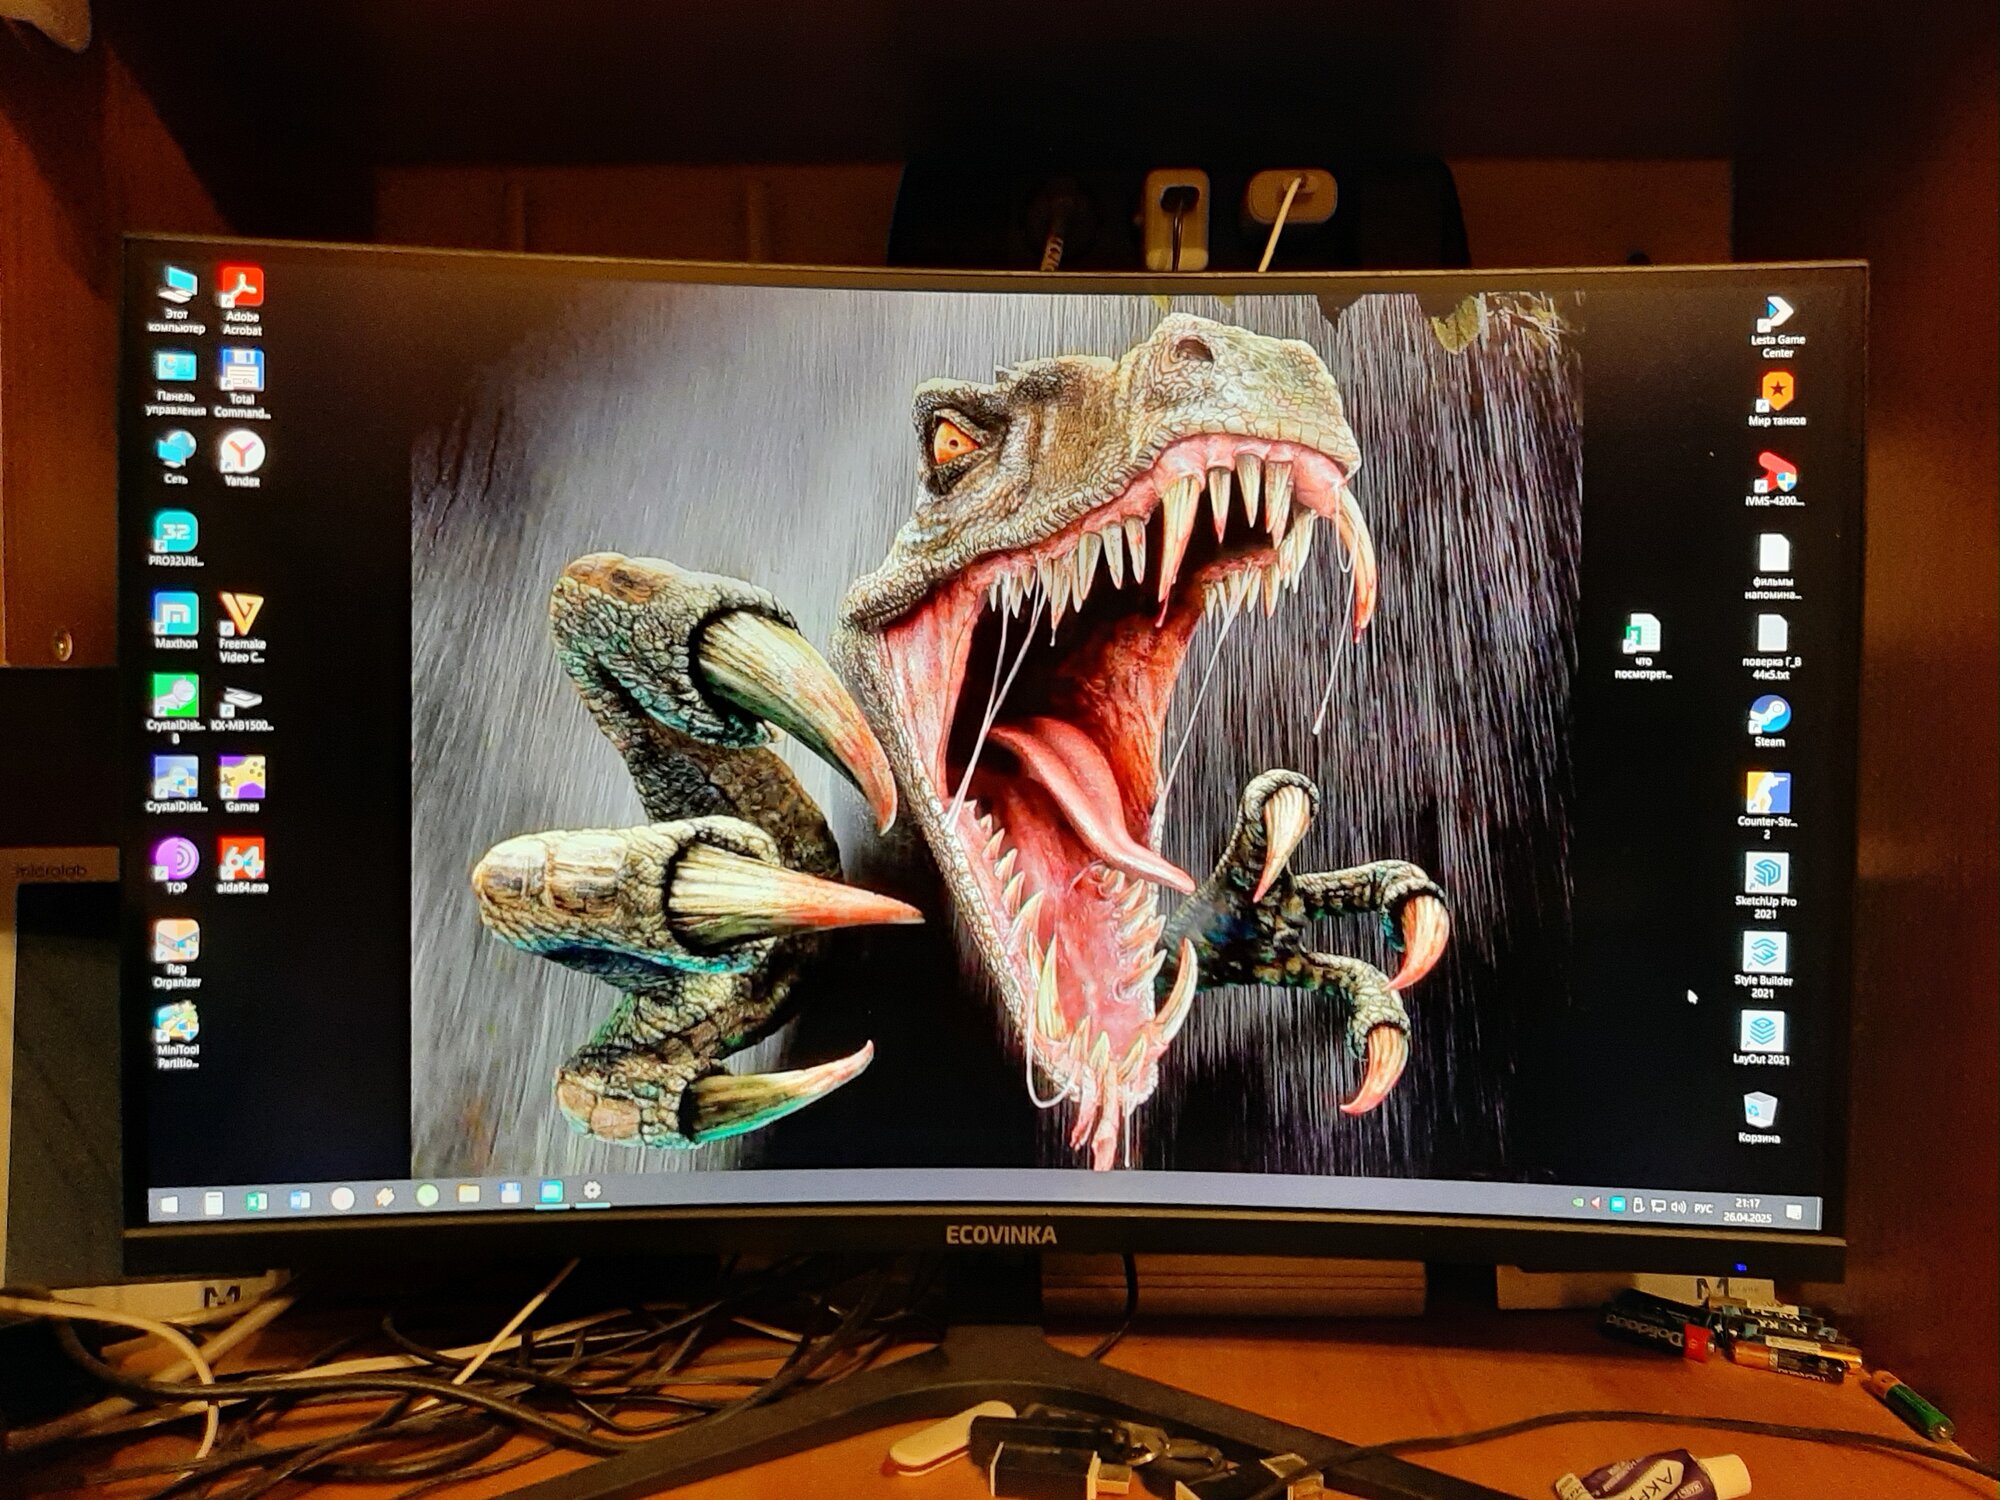The height and width of the screenshot is (1500, 2000).
Task: Select the PRO32 Ultimate desktop icon
Action: 176,540
